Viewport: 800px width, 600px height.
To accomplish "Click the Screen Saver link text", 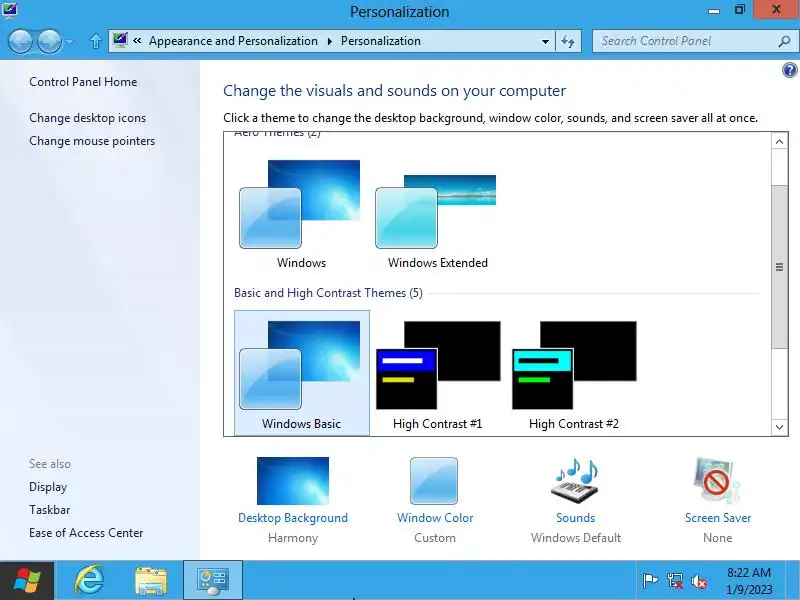I will coord(718,518).
